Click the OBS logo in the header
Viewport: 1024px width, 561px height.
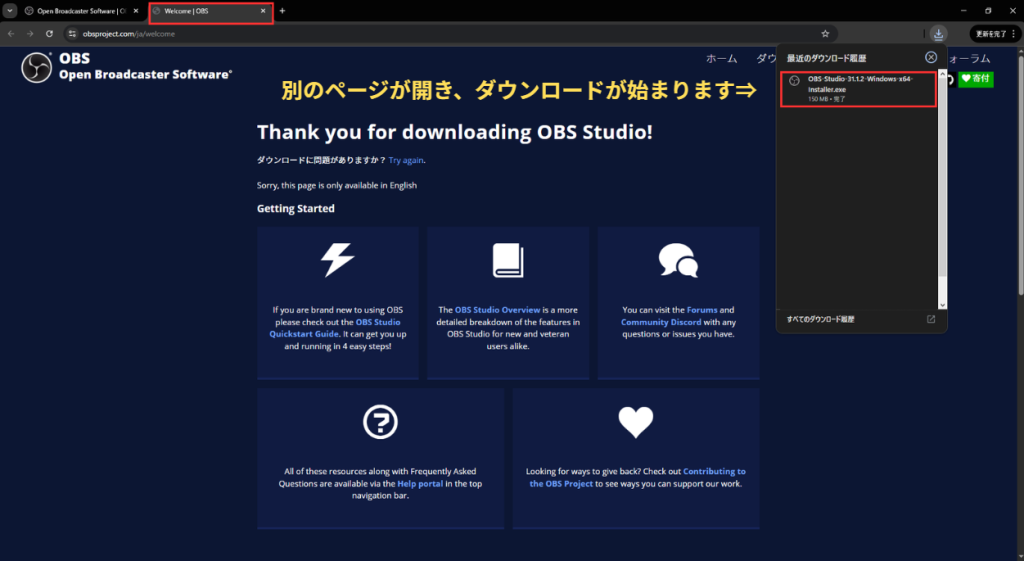[38, 67]
